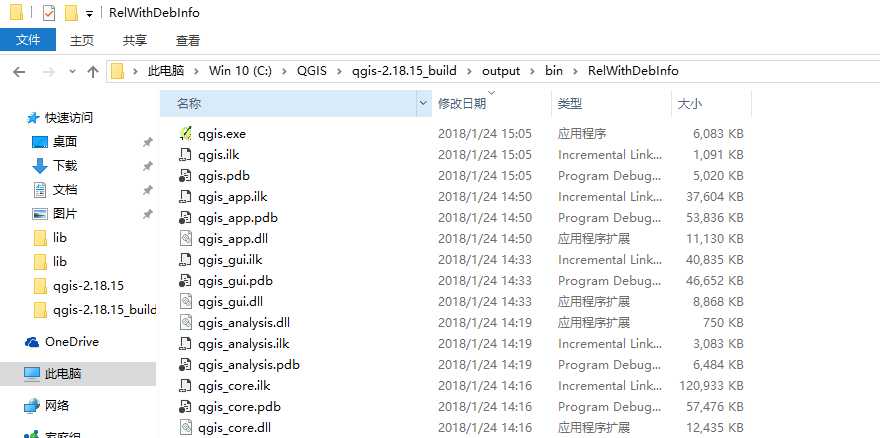Select the file name qgis_core.dll
Viewport: 880px width, 438px height.
235,428
